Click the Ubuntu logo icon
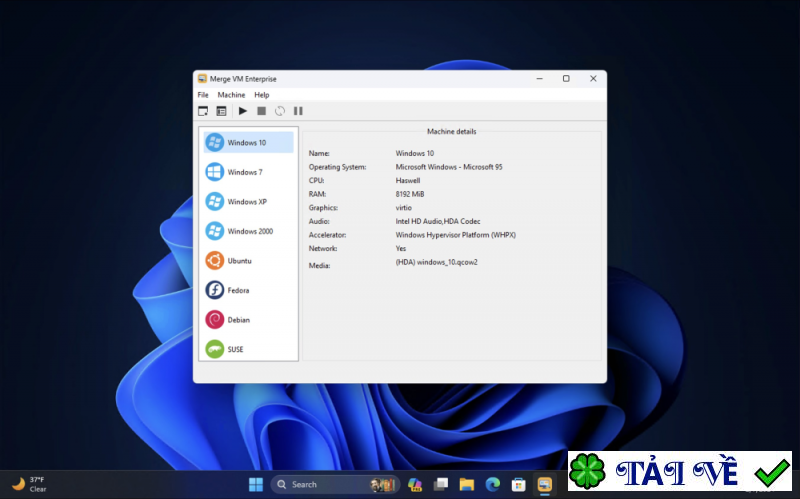 click(x=214, y=261)
